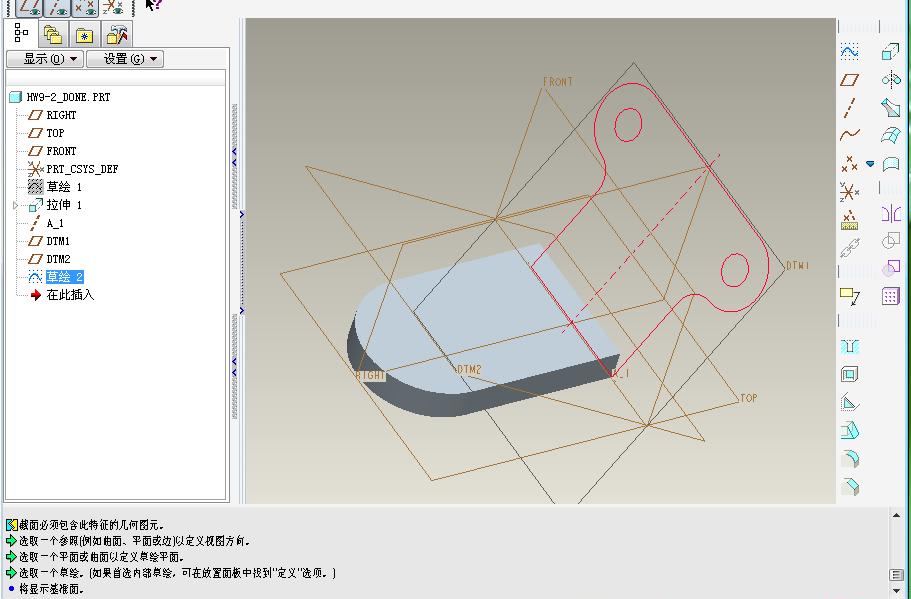The height and width of the screenshot is (599, 911).
Task: Select the Style surface tool
Action: (891, 163)
